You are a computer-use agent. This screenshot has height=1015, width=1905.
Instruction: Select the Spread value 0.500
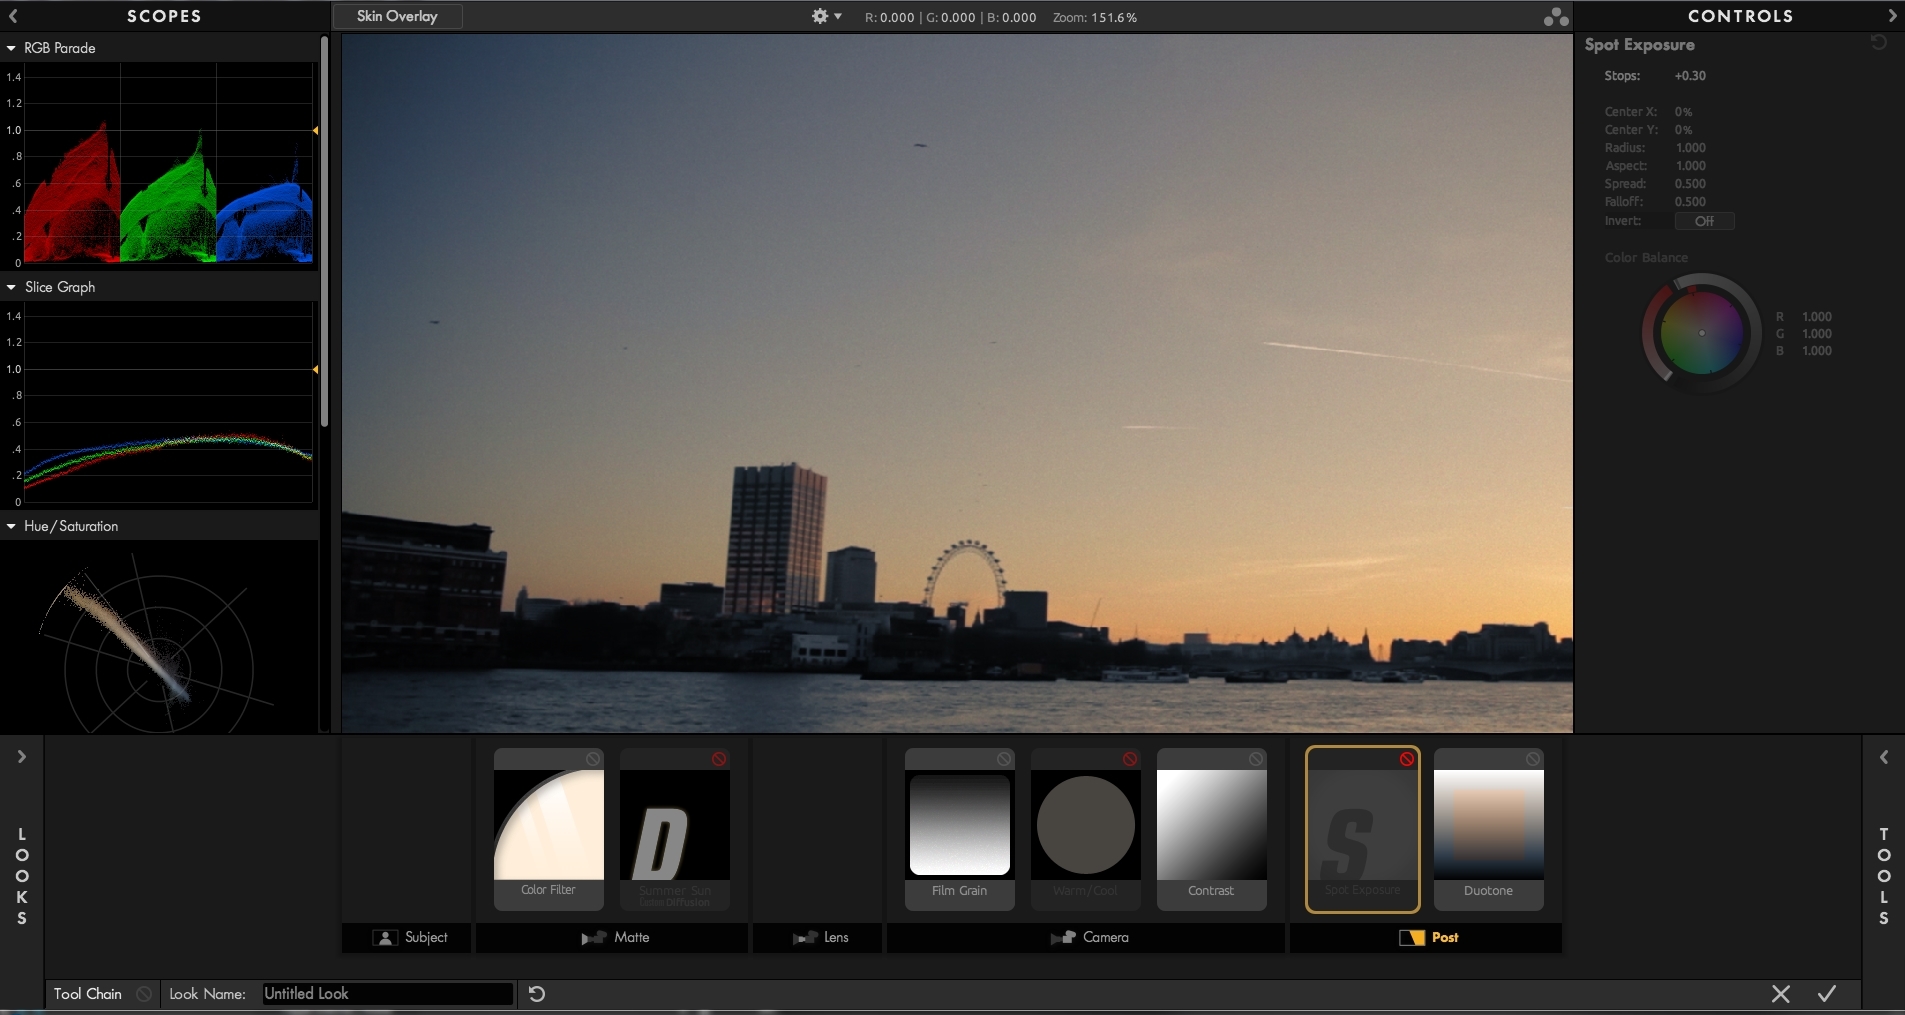pos(1690,184)
